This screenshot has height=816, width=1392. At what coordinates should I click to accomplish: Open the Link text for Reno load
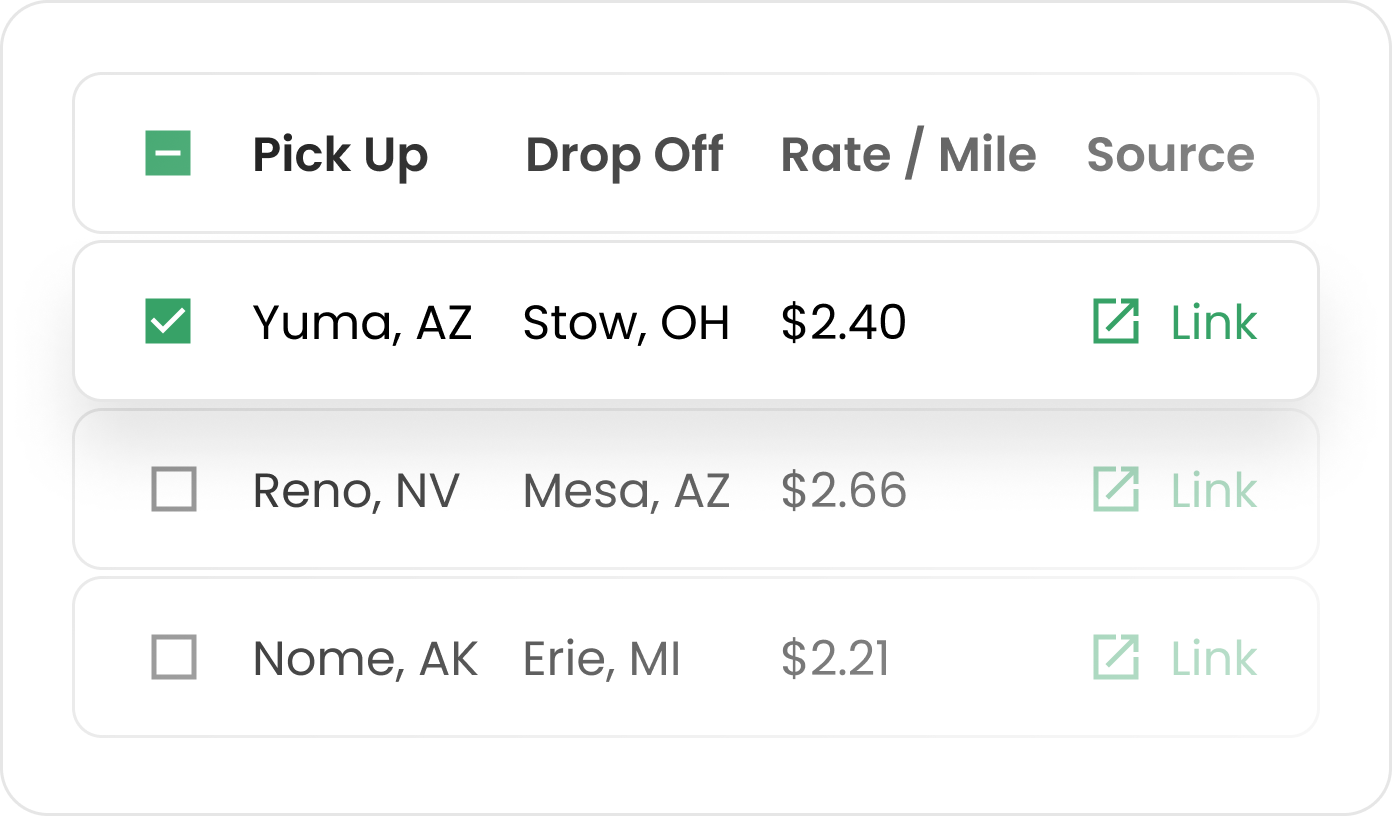(1213, 490)
